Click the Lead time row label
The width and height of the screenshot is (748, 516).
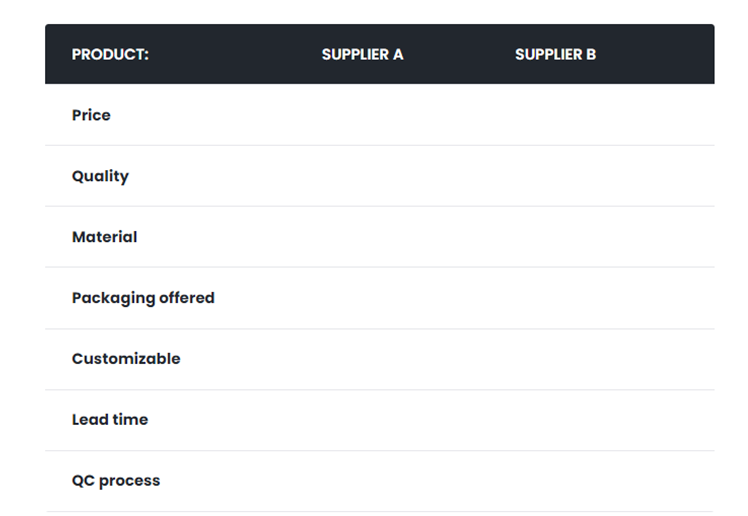[110, 420]
